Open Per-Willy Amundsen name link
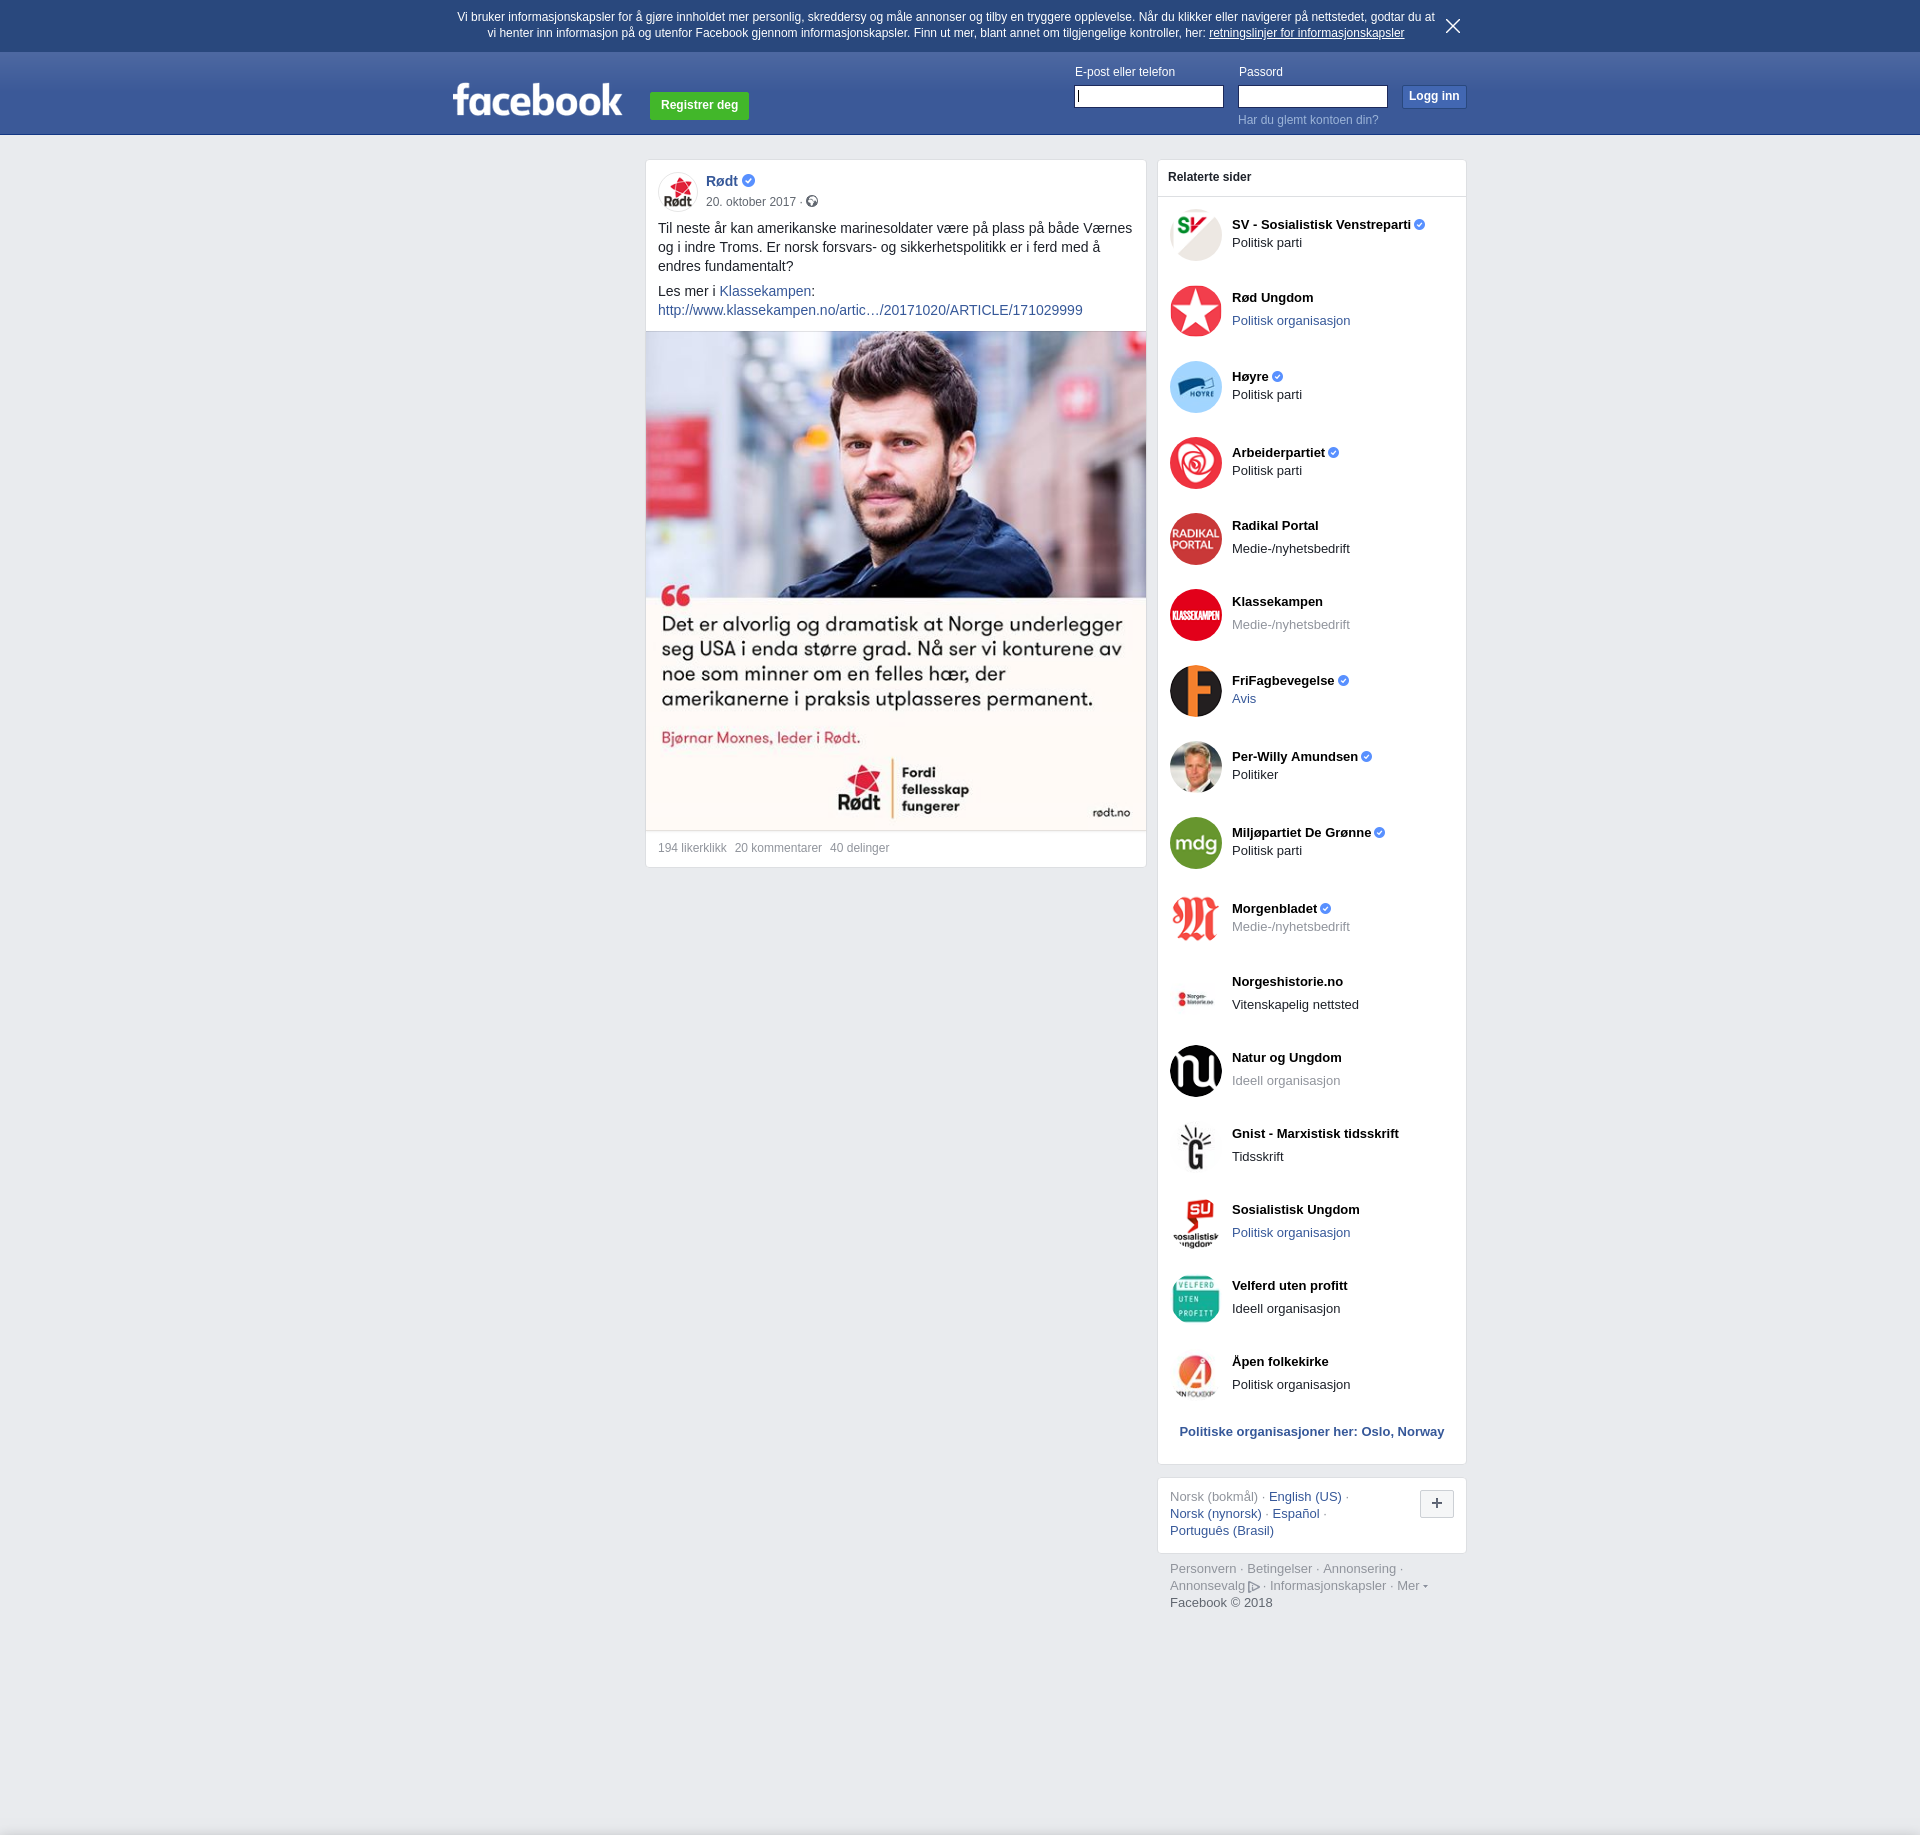Screen dimensions: 1920x1835 (x=1295, y=757)
